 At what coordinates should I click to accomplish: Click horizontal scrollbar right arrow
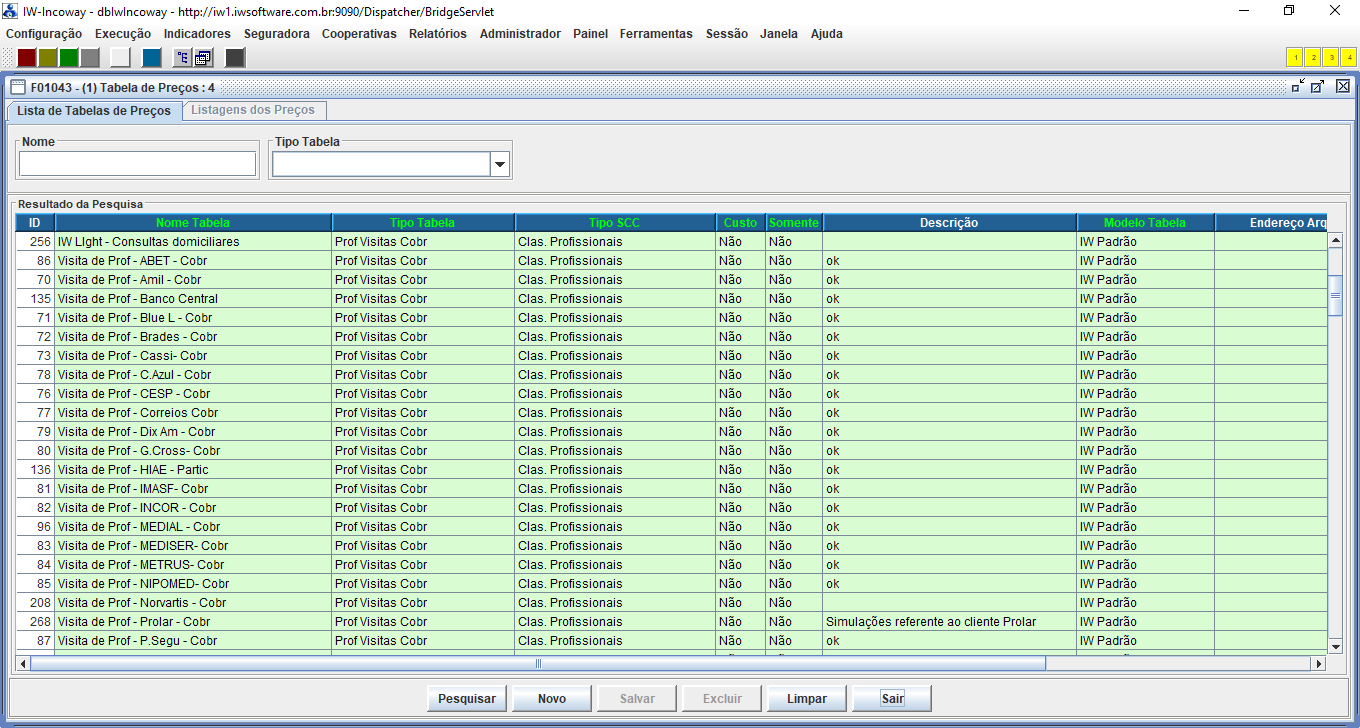(1319, 663)
